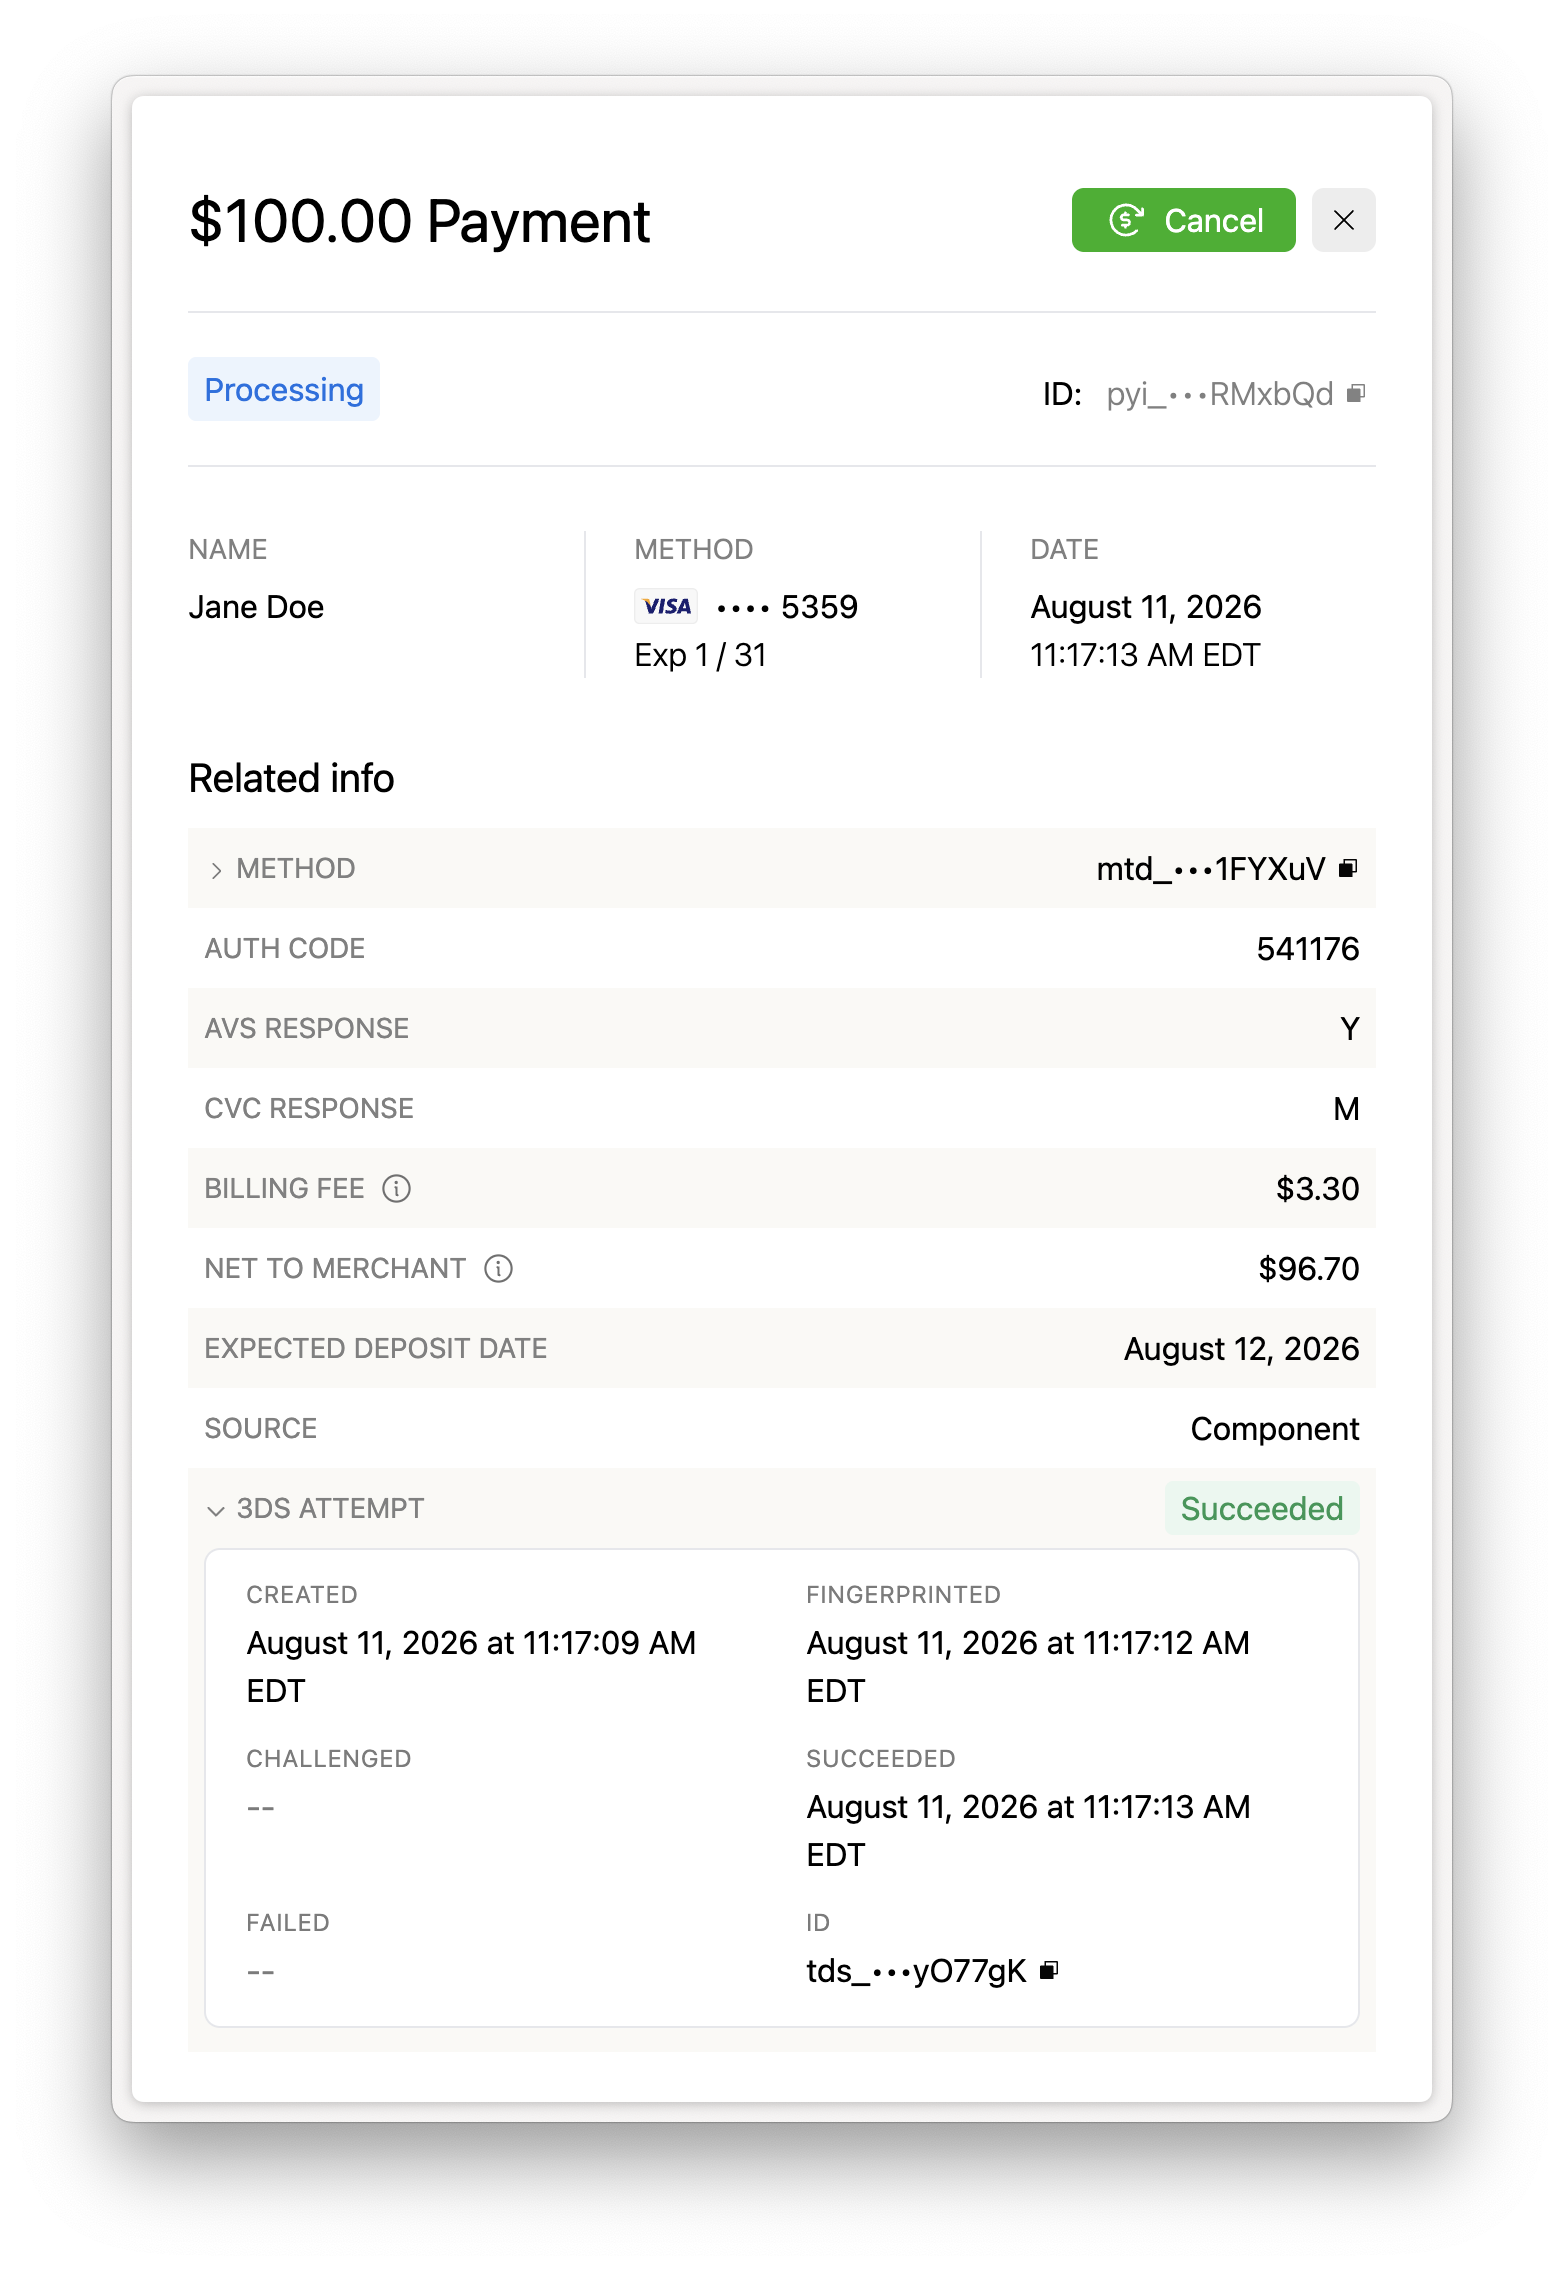Click the mtd_ 1FYXuV method ID text

click(1210, 868)
